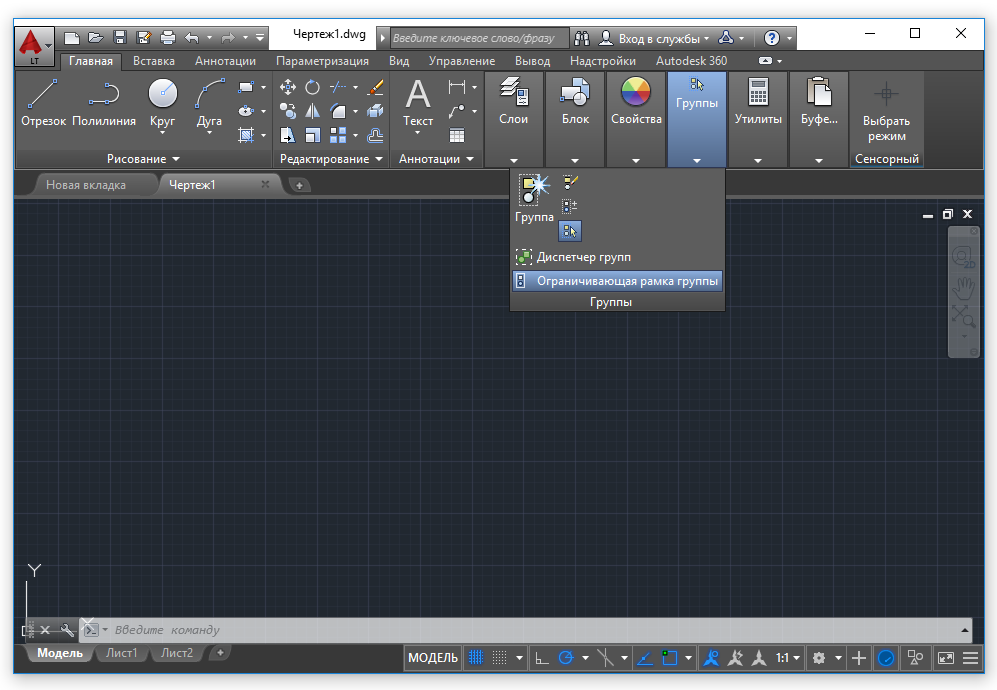Open the status bar customization menu

click(x=970, y=658)
